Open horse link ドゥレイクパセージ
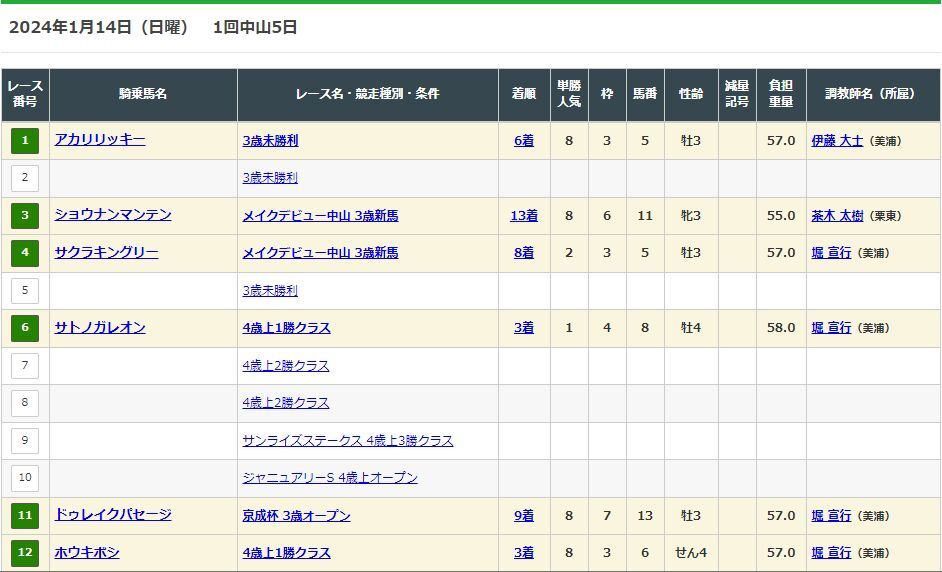The width and height of the screenshot is (942, 572). pos(113,515)
